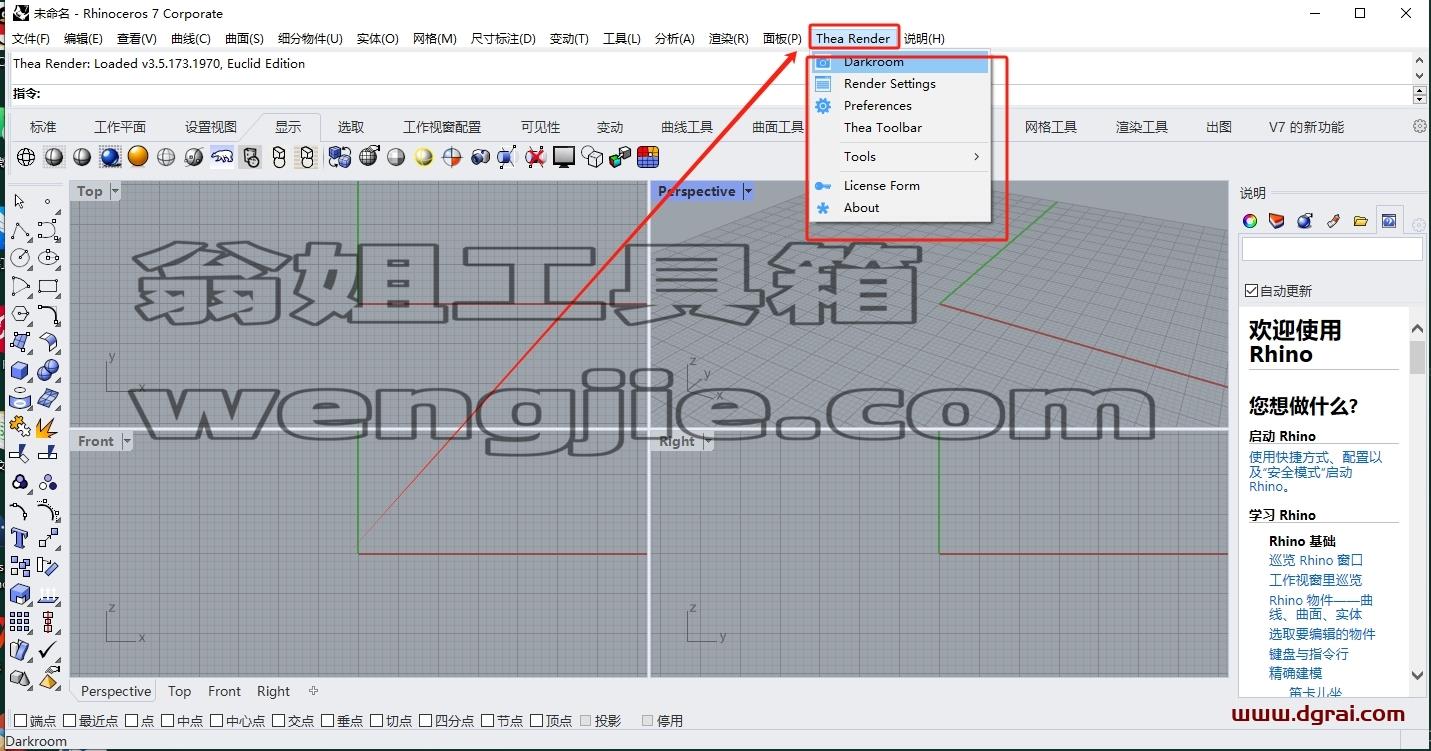Select the circle tool in sidebar

pos(19,258)
